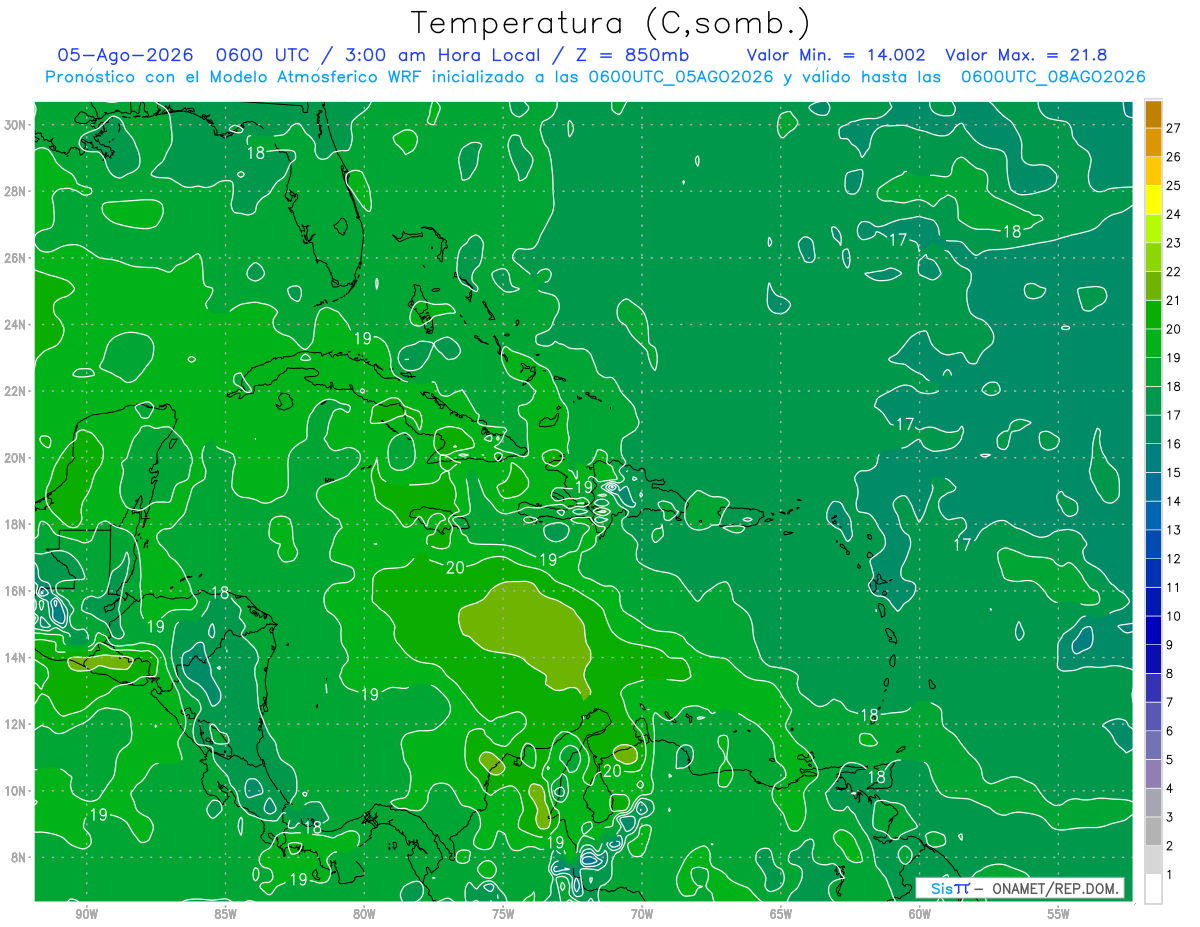Click the legend value '15'
The width and height of the screenshot is (1200, 927).
coord(1174,472)
